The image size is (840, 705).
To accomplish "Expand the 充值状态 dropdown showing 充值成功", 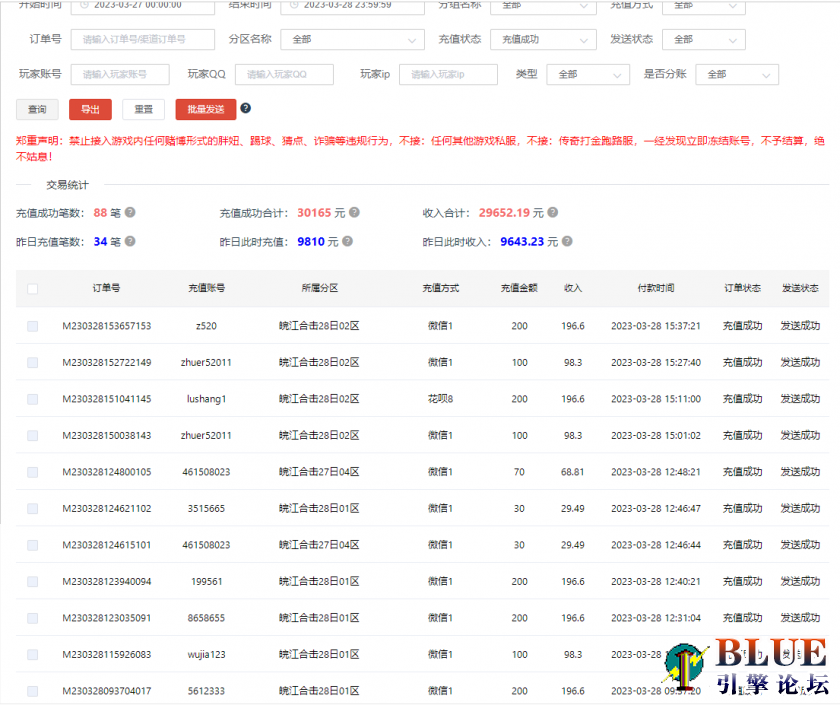I will point(543,40).
